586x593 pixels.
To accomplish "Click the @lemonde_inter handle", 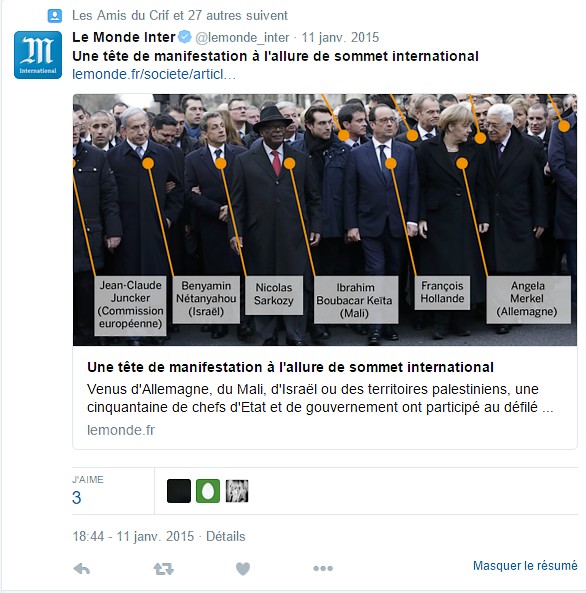I will 242,37.
